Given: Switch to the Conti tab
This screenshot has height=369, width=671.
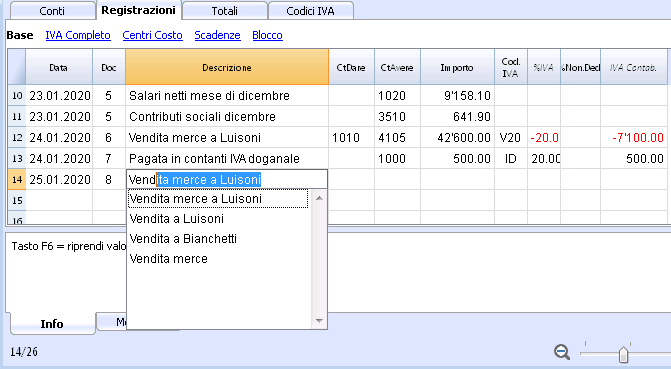Looking at the screenshot, I should click(x=52, y=11).
